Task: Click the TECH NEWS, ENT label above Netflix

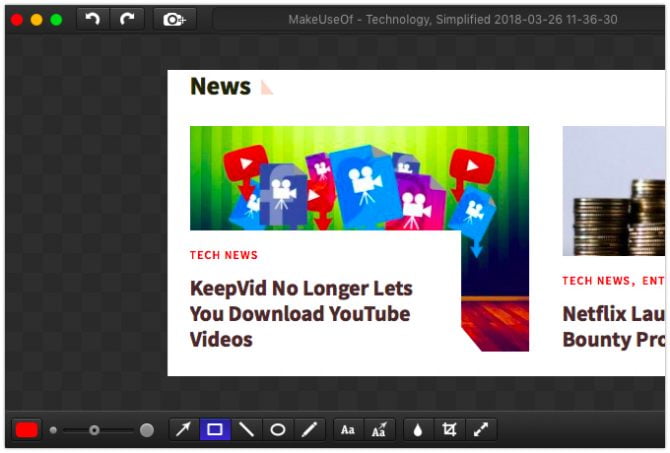Action: [x=614, y=281]
